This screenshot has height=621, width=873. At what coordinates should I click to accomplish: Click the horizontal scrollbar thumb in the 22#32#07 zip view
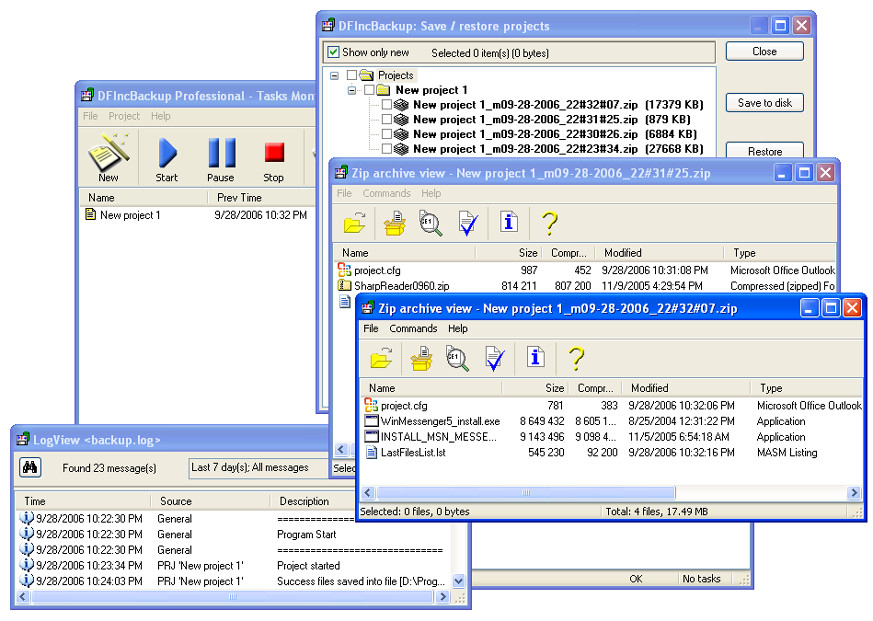(526, 492)
